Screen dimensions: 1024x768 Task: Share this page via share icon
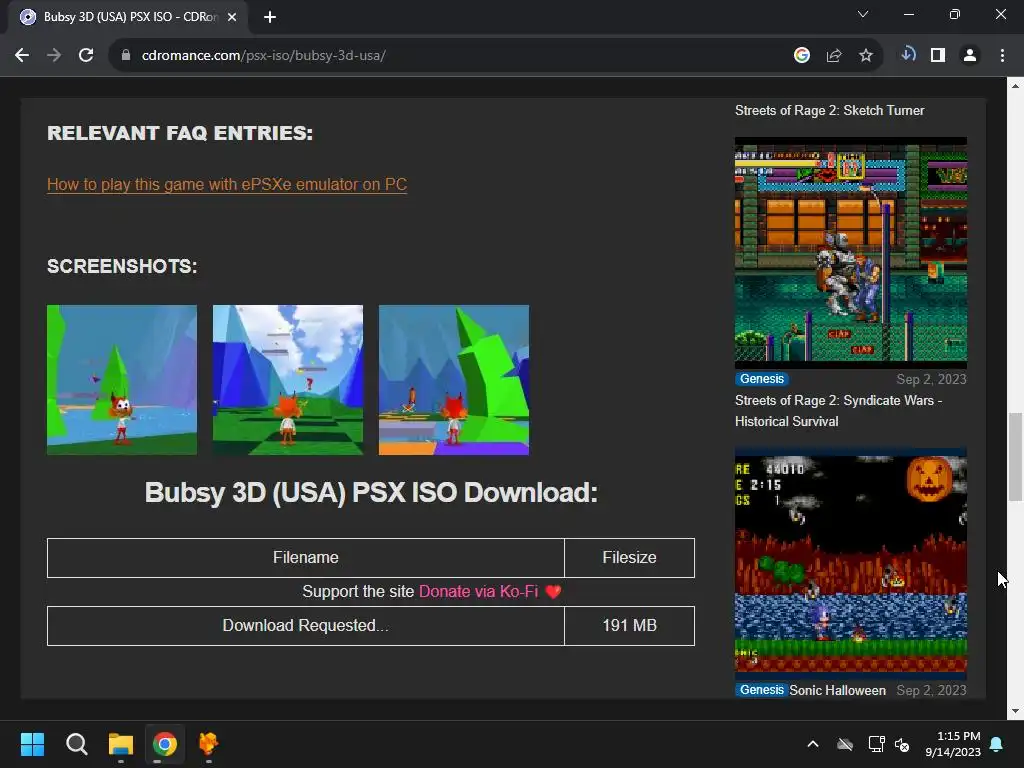834,56
